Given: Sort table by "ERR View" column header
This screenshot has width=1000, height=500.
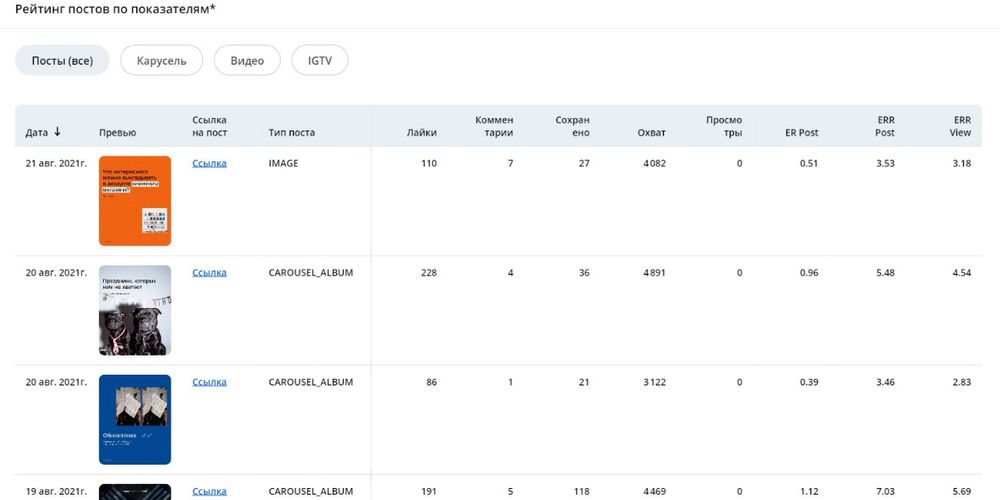Looking at the screenshot, I should [x=960, y=126].
